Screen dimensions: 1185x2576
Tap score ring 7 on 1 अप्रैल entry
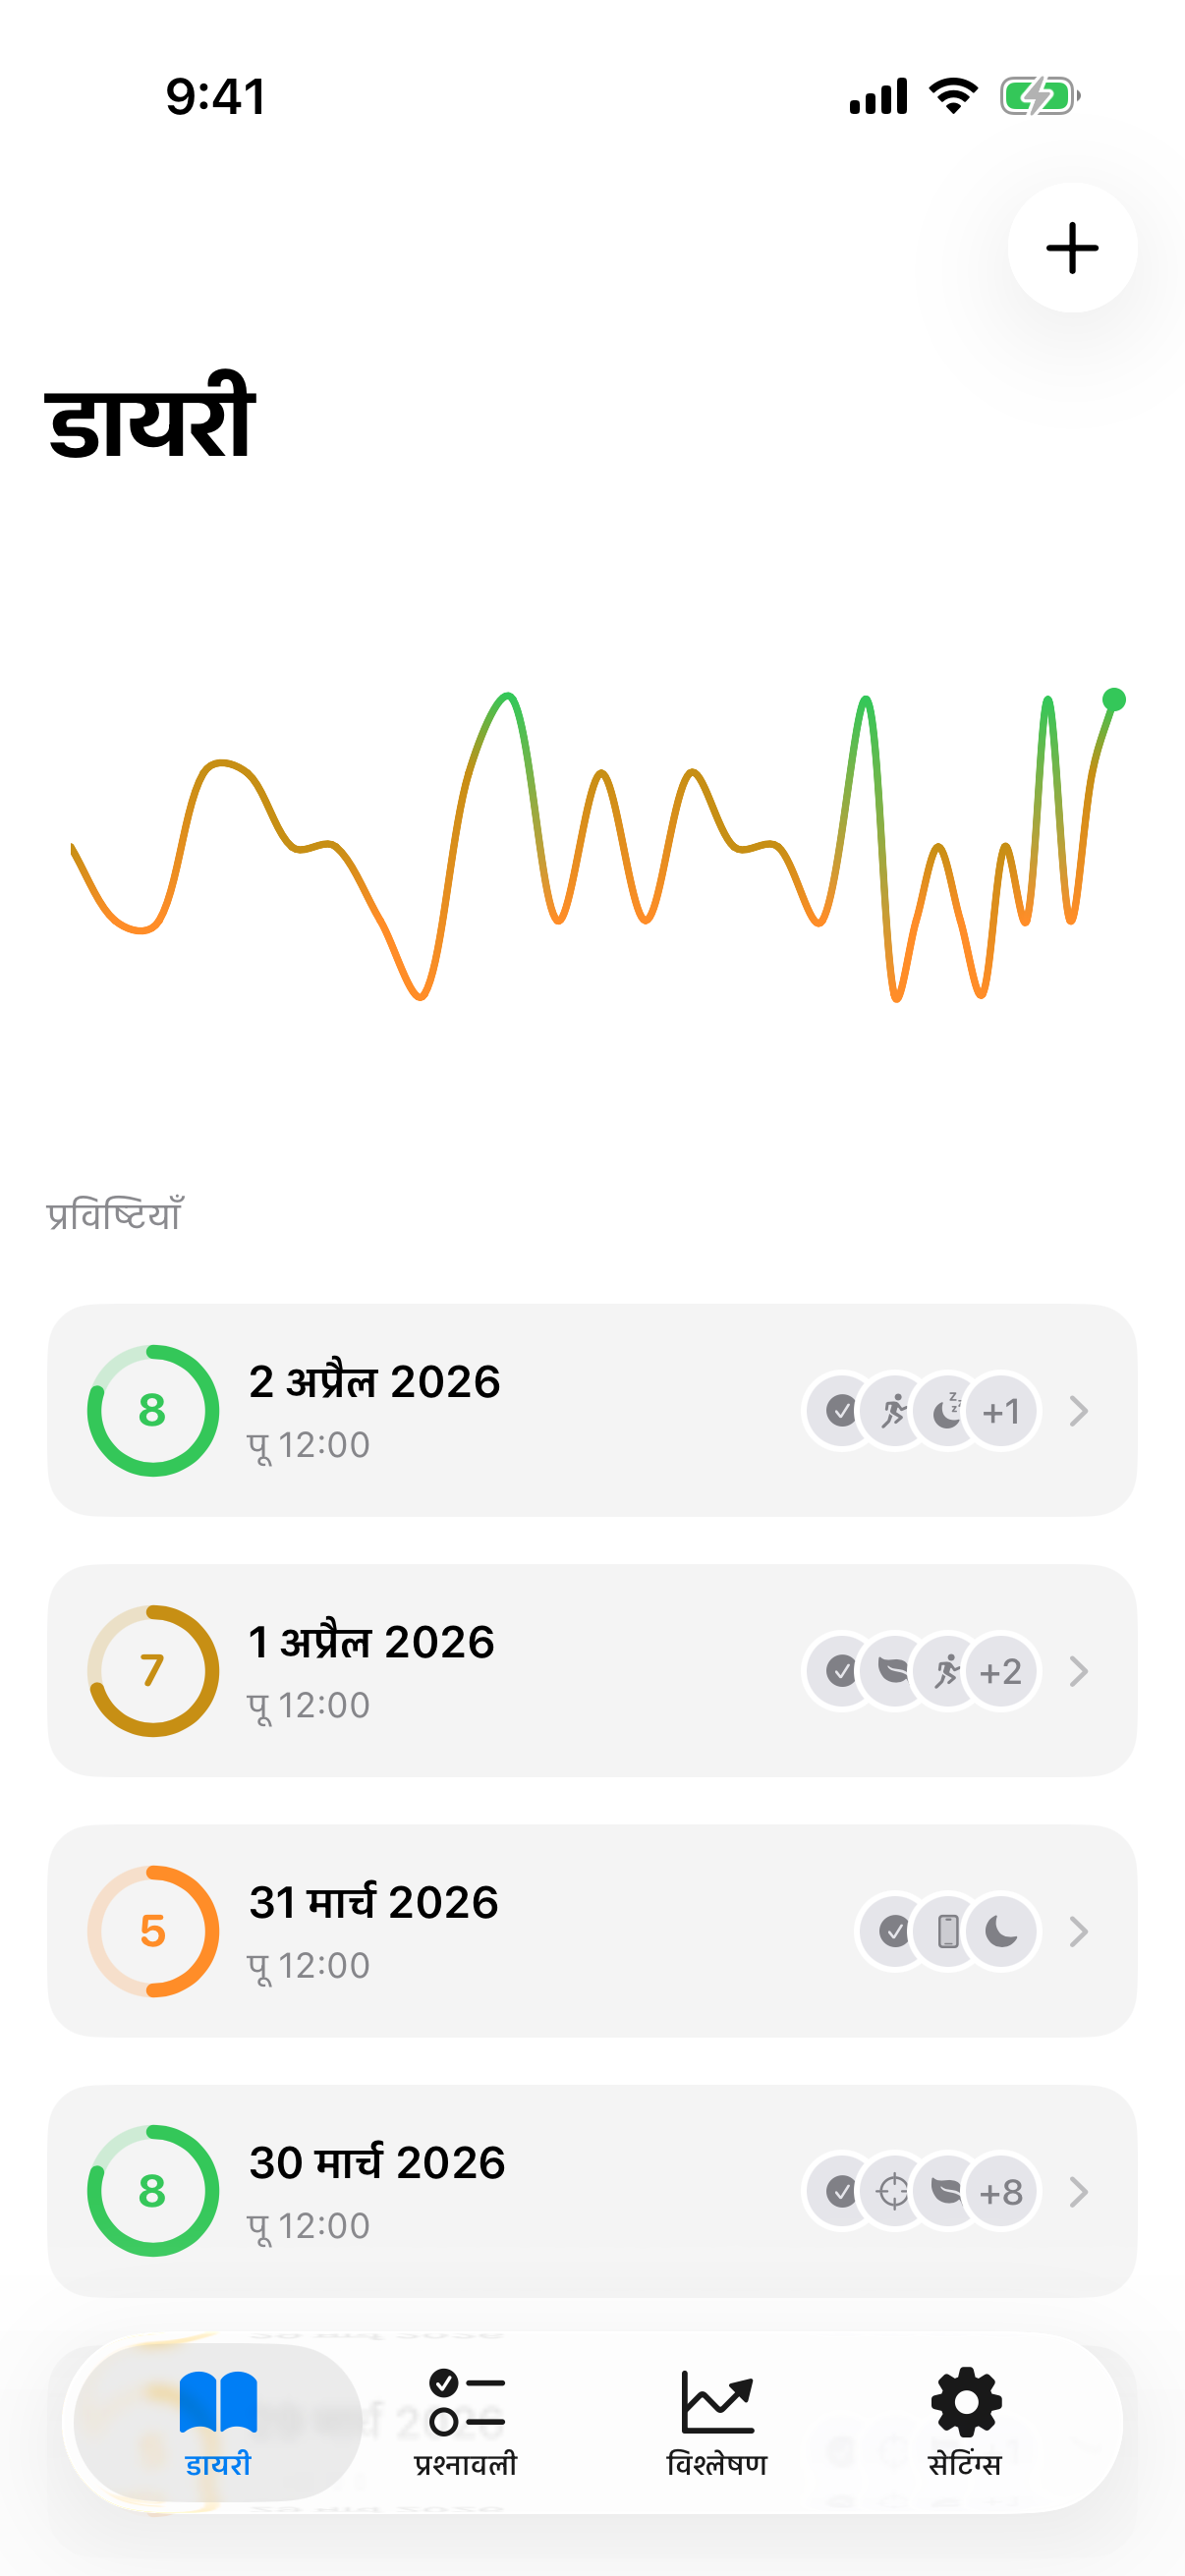(x=153, y=1671)
